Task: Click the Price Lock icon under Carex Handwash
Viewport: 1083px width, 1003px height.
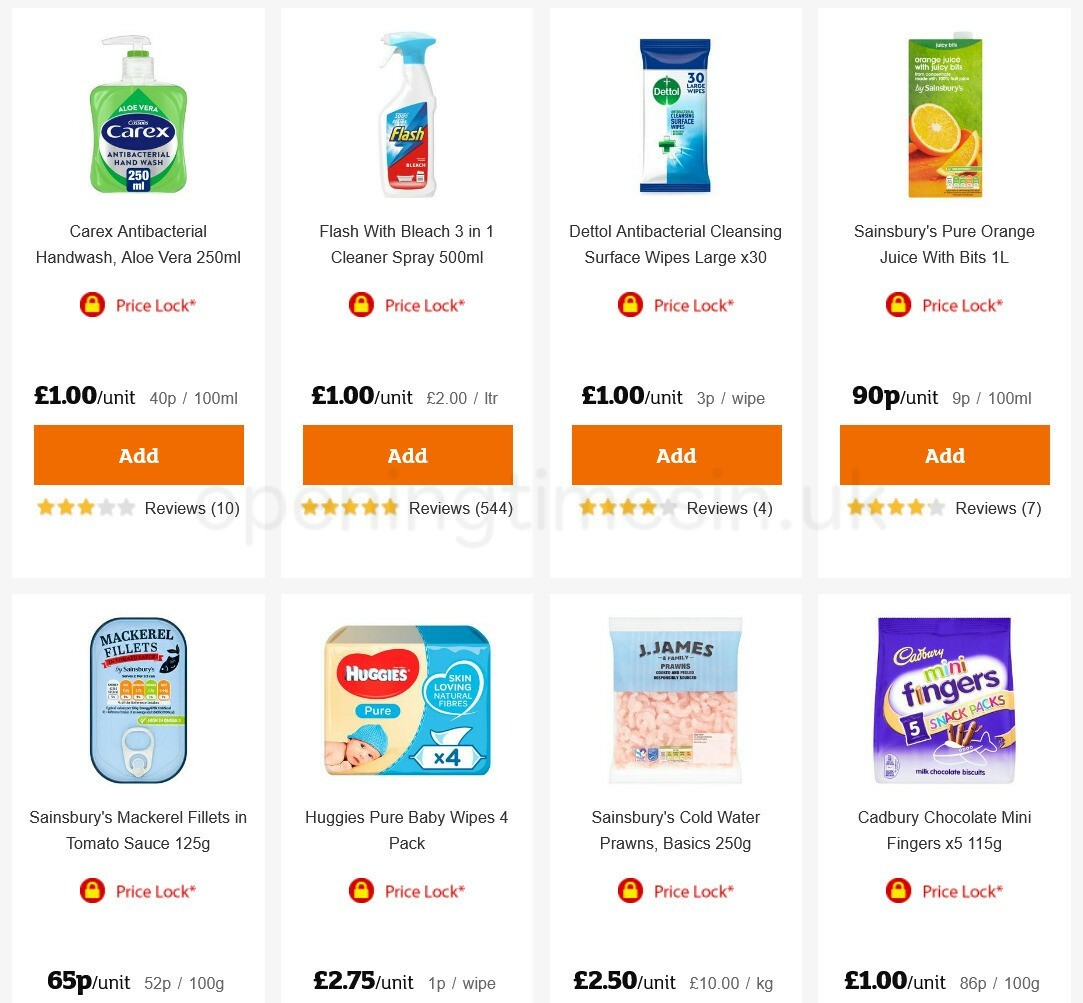Action: 139,305
